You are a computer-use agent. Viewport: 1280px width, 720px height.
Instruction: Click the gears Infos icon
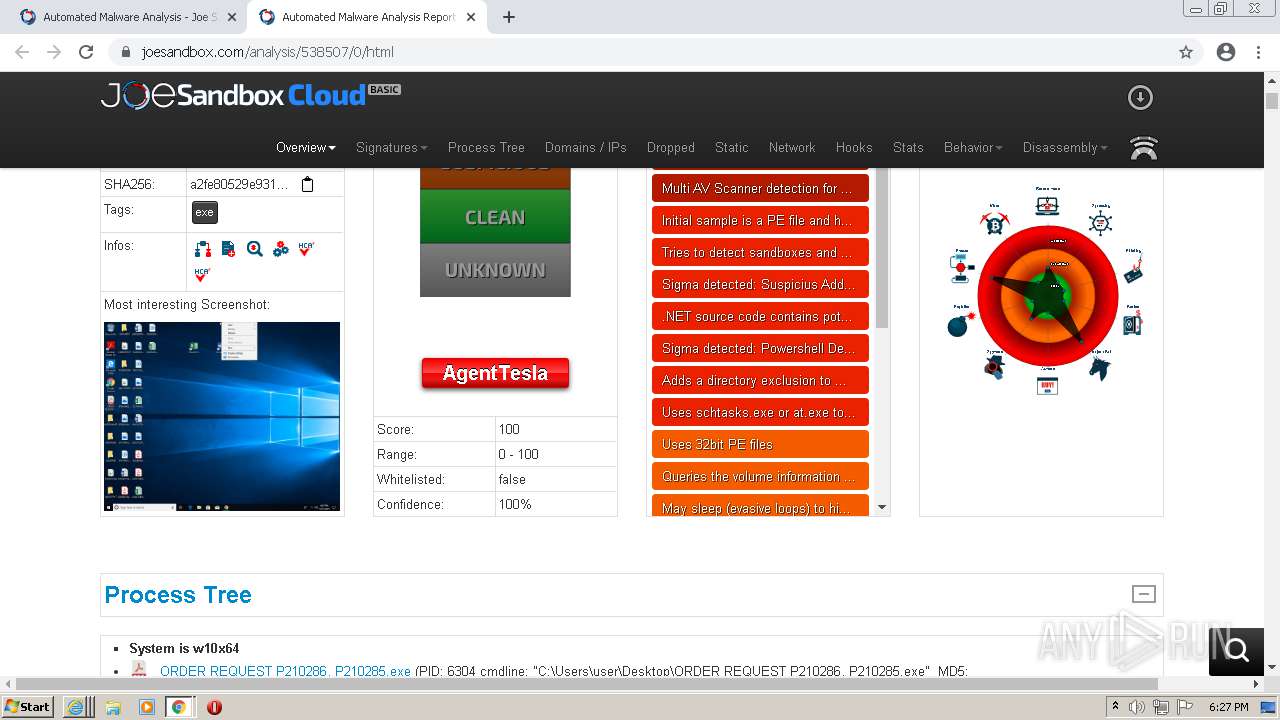coord(280,249)
